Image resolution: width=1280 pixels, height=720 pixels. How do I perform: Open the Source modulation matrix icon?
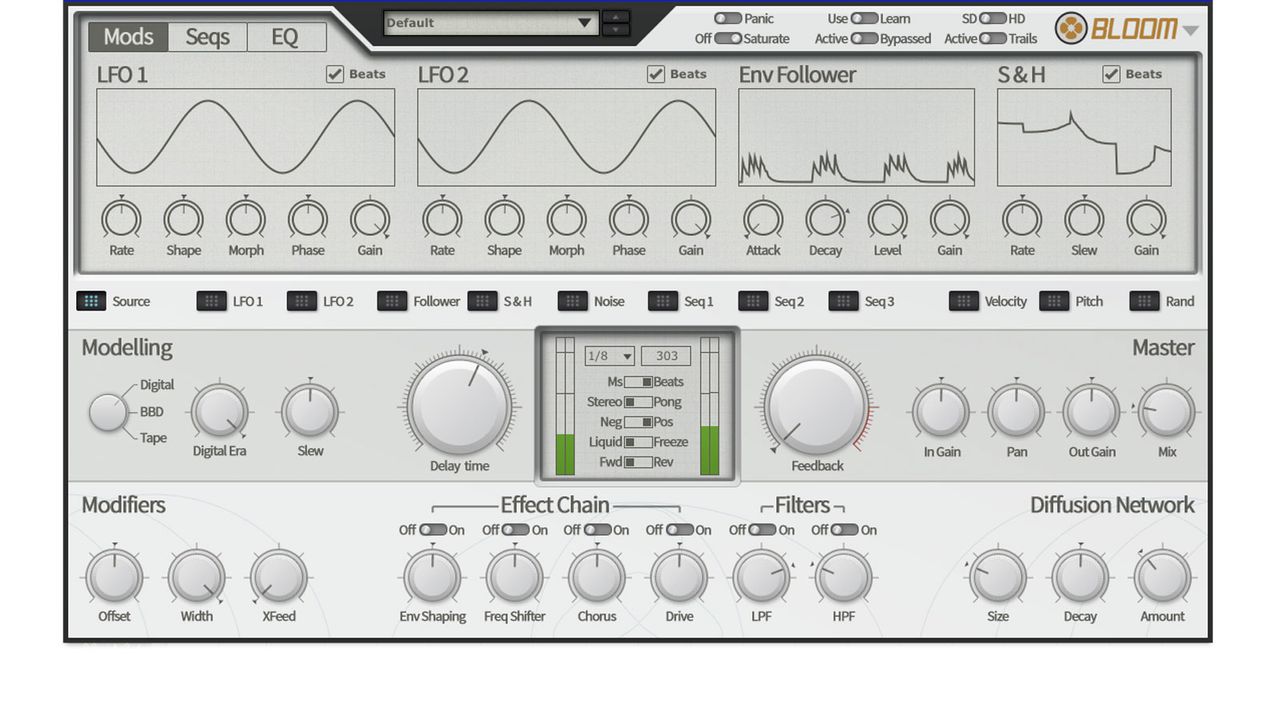[x=92, y=301]
